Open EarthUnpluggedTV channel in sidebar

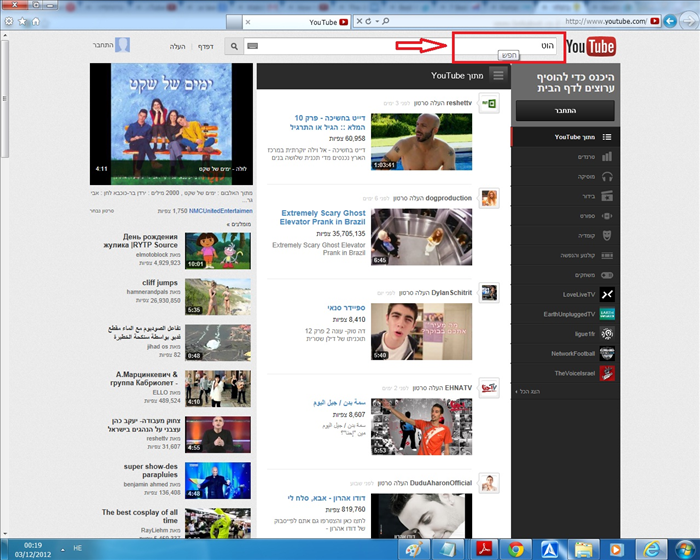(565, 314)
